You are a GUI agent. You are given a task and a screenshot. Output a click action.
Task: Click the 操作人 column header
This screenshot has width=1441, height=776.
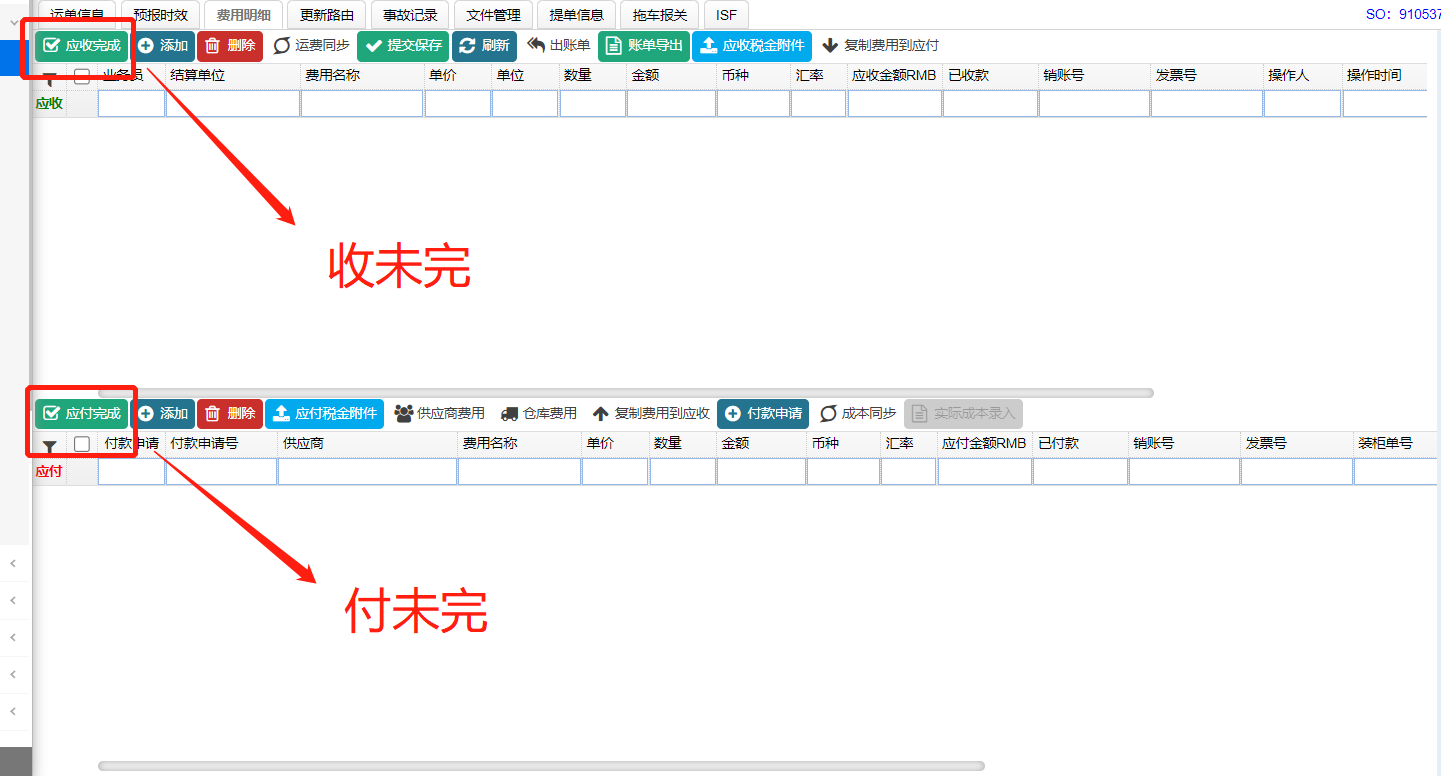coord(1288,76)
